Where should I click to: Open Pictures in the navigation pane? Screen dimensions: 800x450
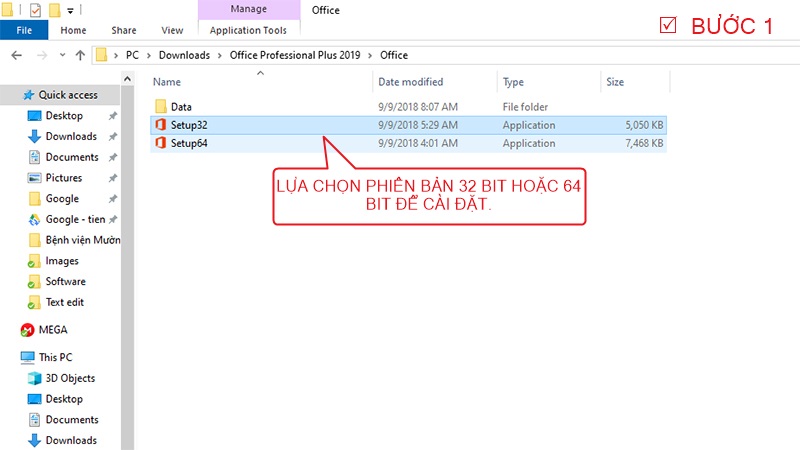(x=64, y=178)
